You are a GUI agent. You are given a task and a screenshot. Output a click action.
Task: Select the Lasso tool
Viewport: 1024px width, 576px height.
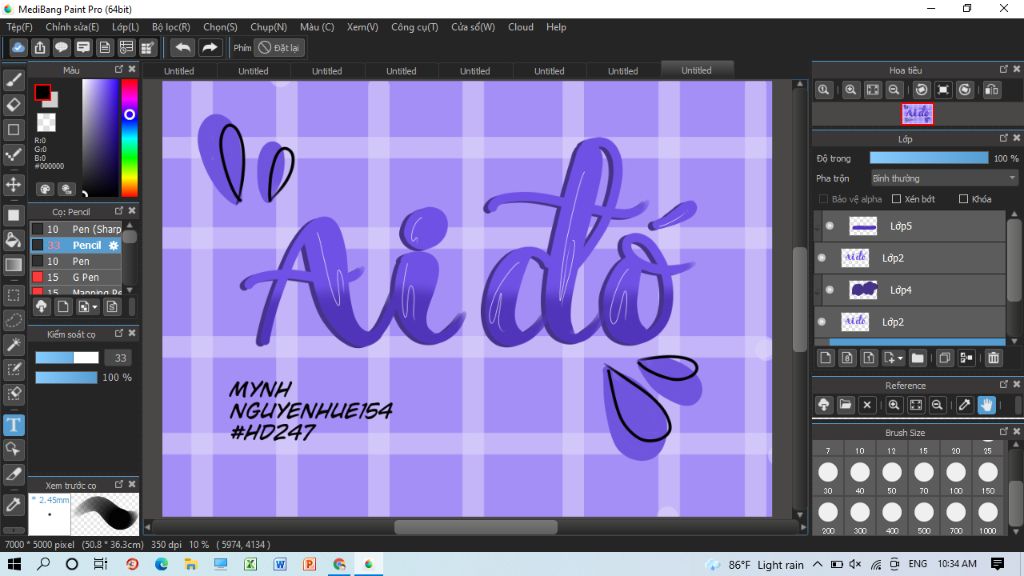tap(14, 320)
